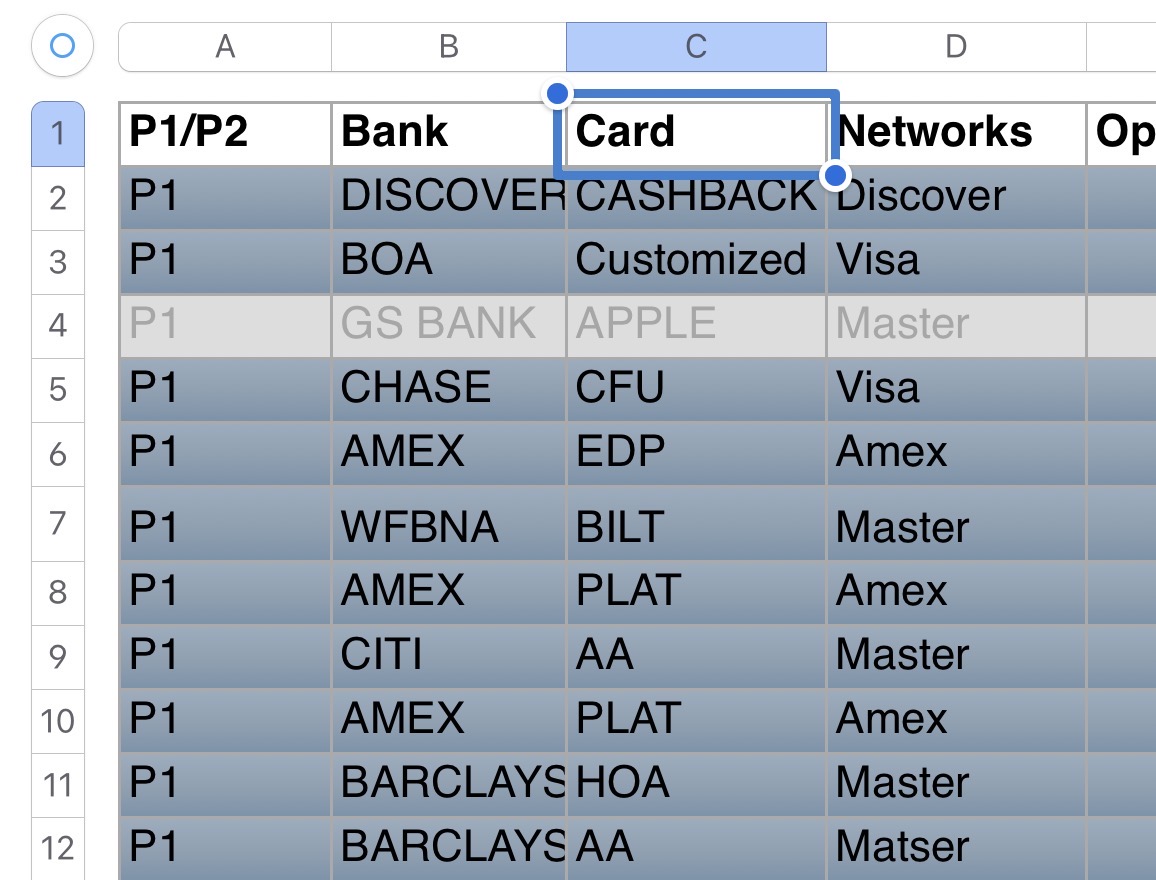Select column A header

[x=225, y=47]
